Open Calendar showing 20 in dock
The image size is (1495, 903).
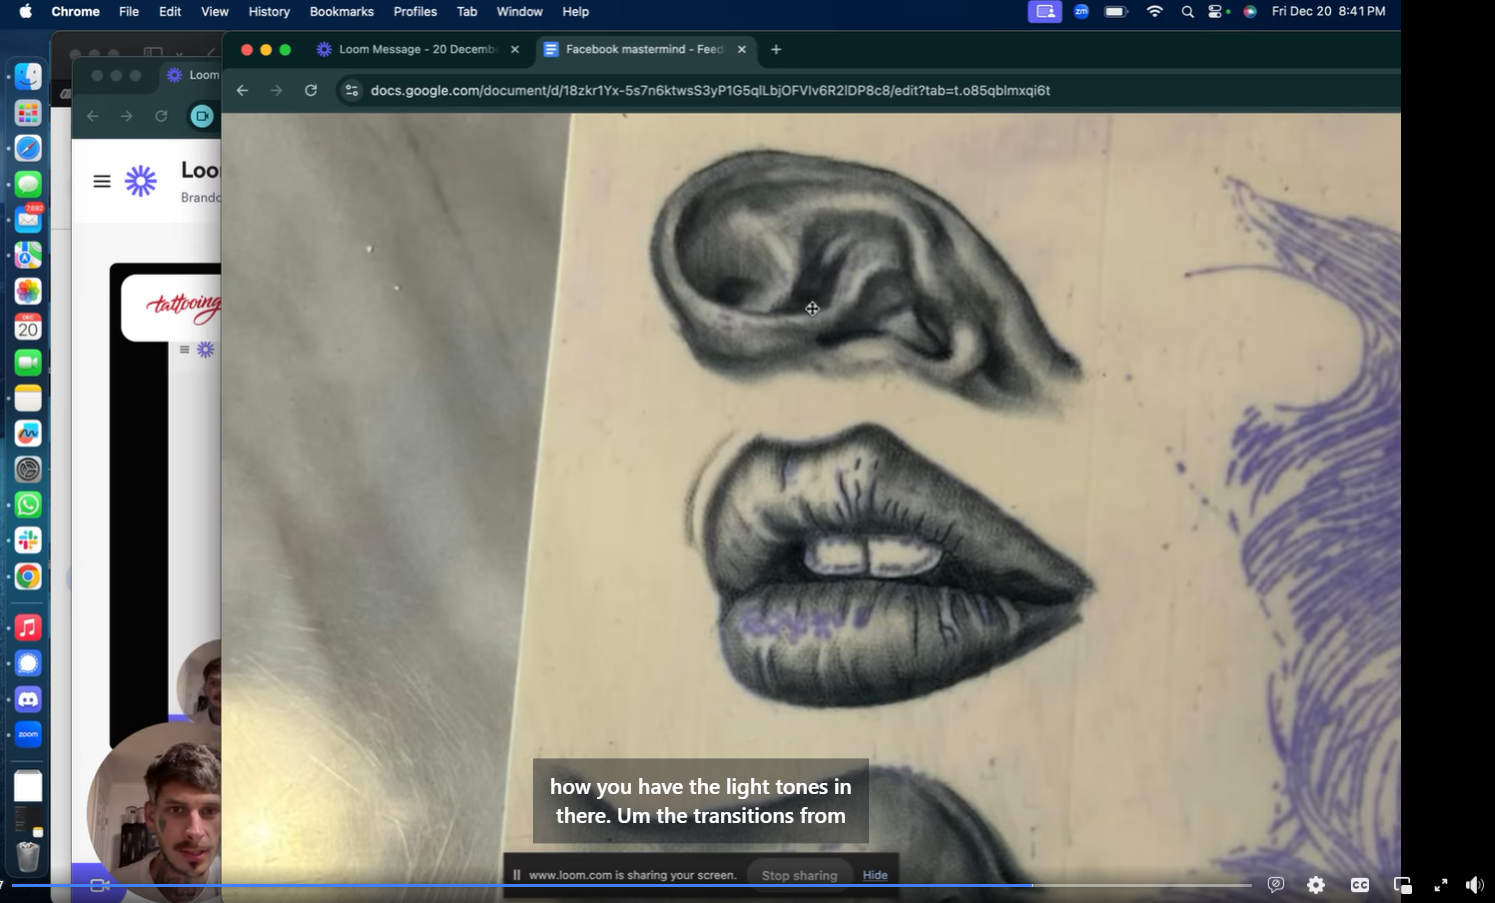tap(28, 326)
